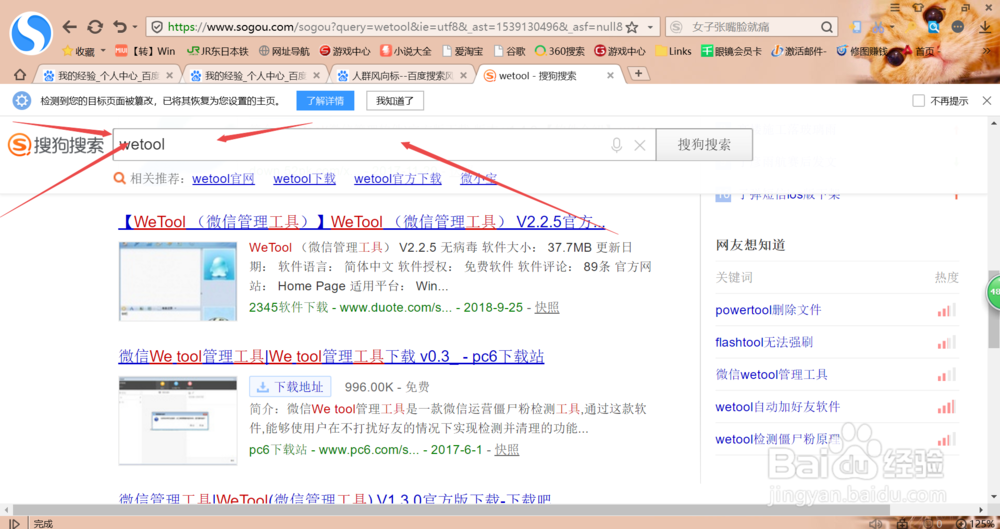The height and width of the screenshot is (529, 1000).
Task: Close the wetool - 搜狗搜索 tab
Action: pos(610,75)
